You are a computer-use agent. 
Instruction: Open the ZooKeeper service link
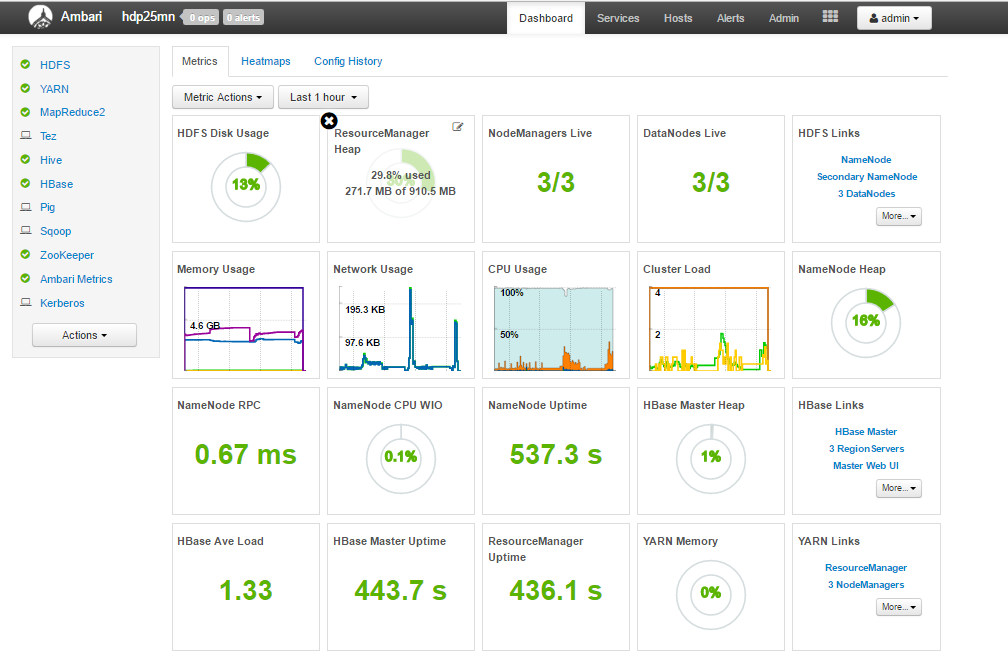67,255
